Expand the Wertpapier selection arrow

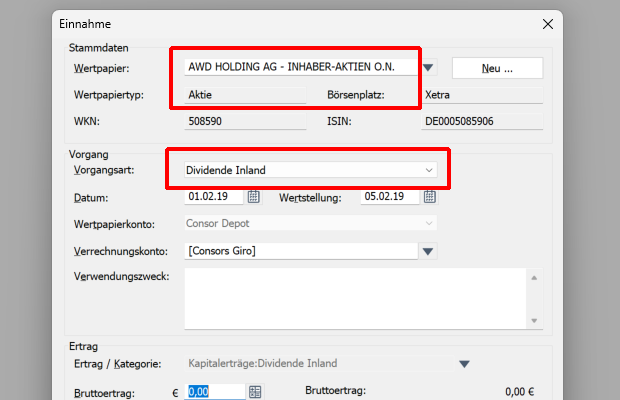tap(428, 68)
